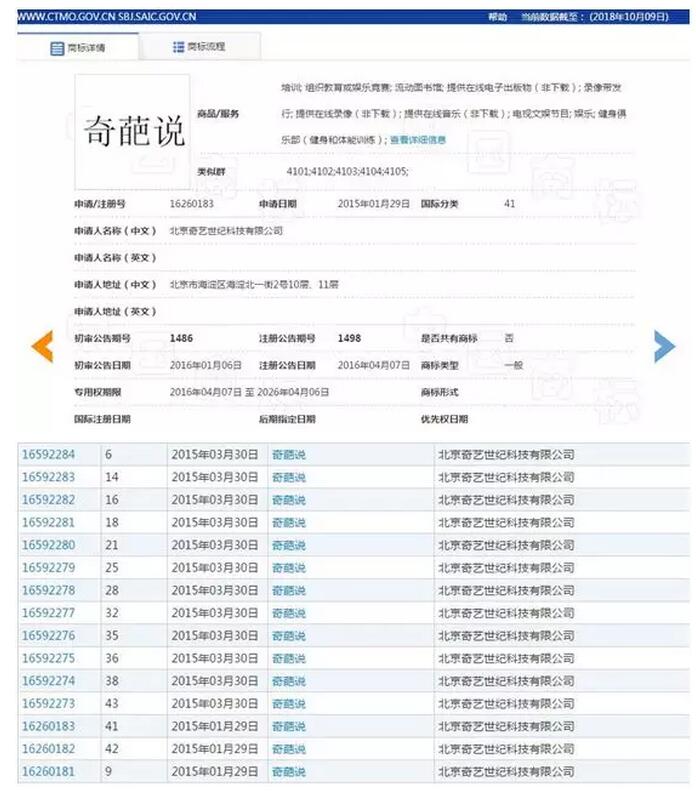Open registration number 16592276
The width and height of the screenshot is (696, 802).
[x=49, y=635]
